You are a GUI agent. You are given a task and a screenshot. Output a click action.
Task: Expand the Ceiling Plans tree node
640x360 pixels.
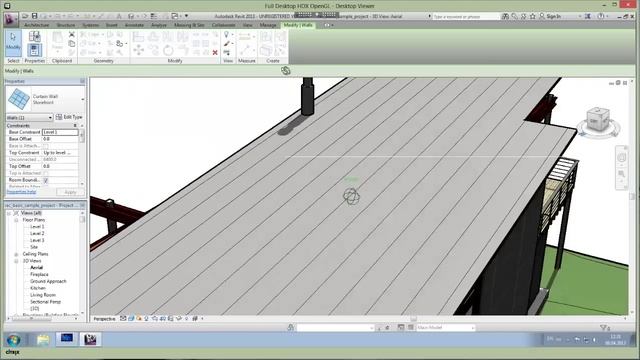coord(16,254)
